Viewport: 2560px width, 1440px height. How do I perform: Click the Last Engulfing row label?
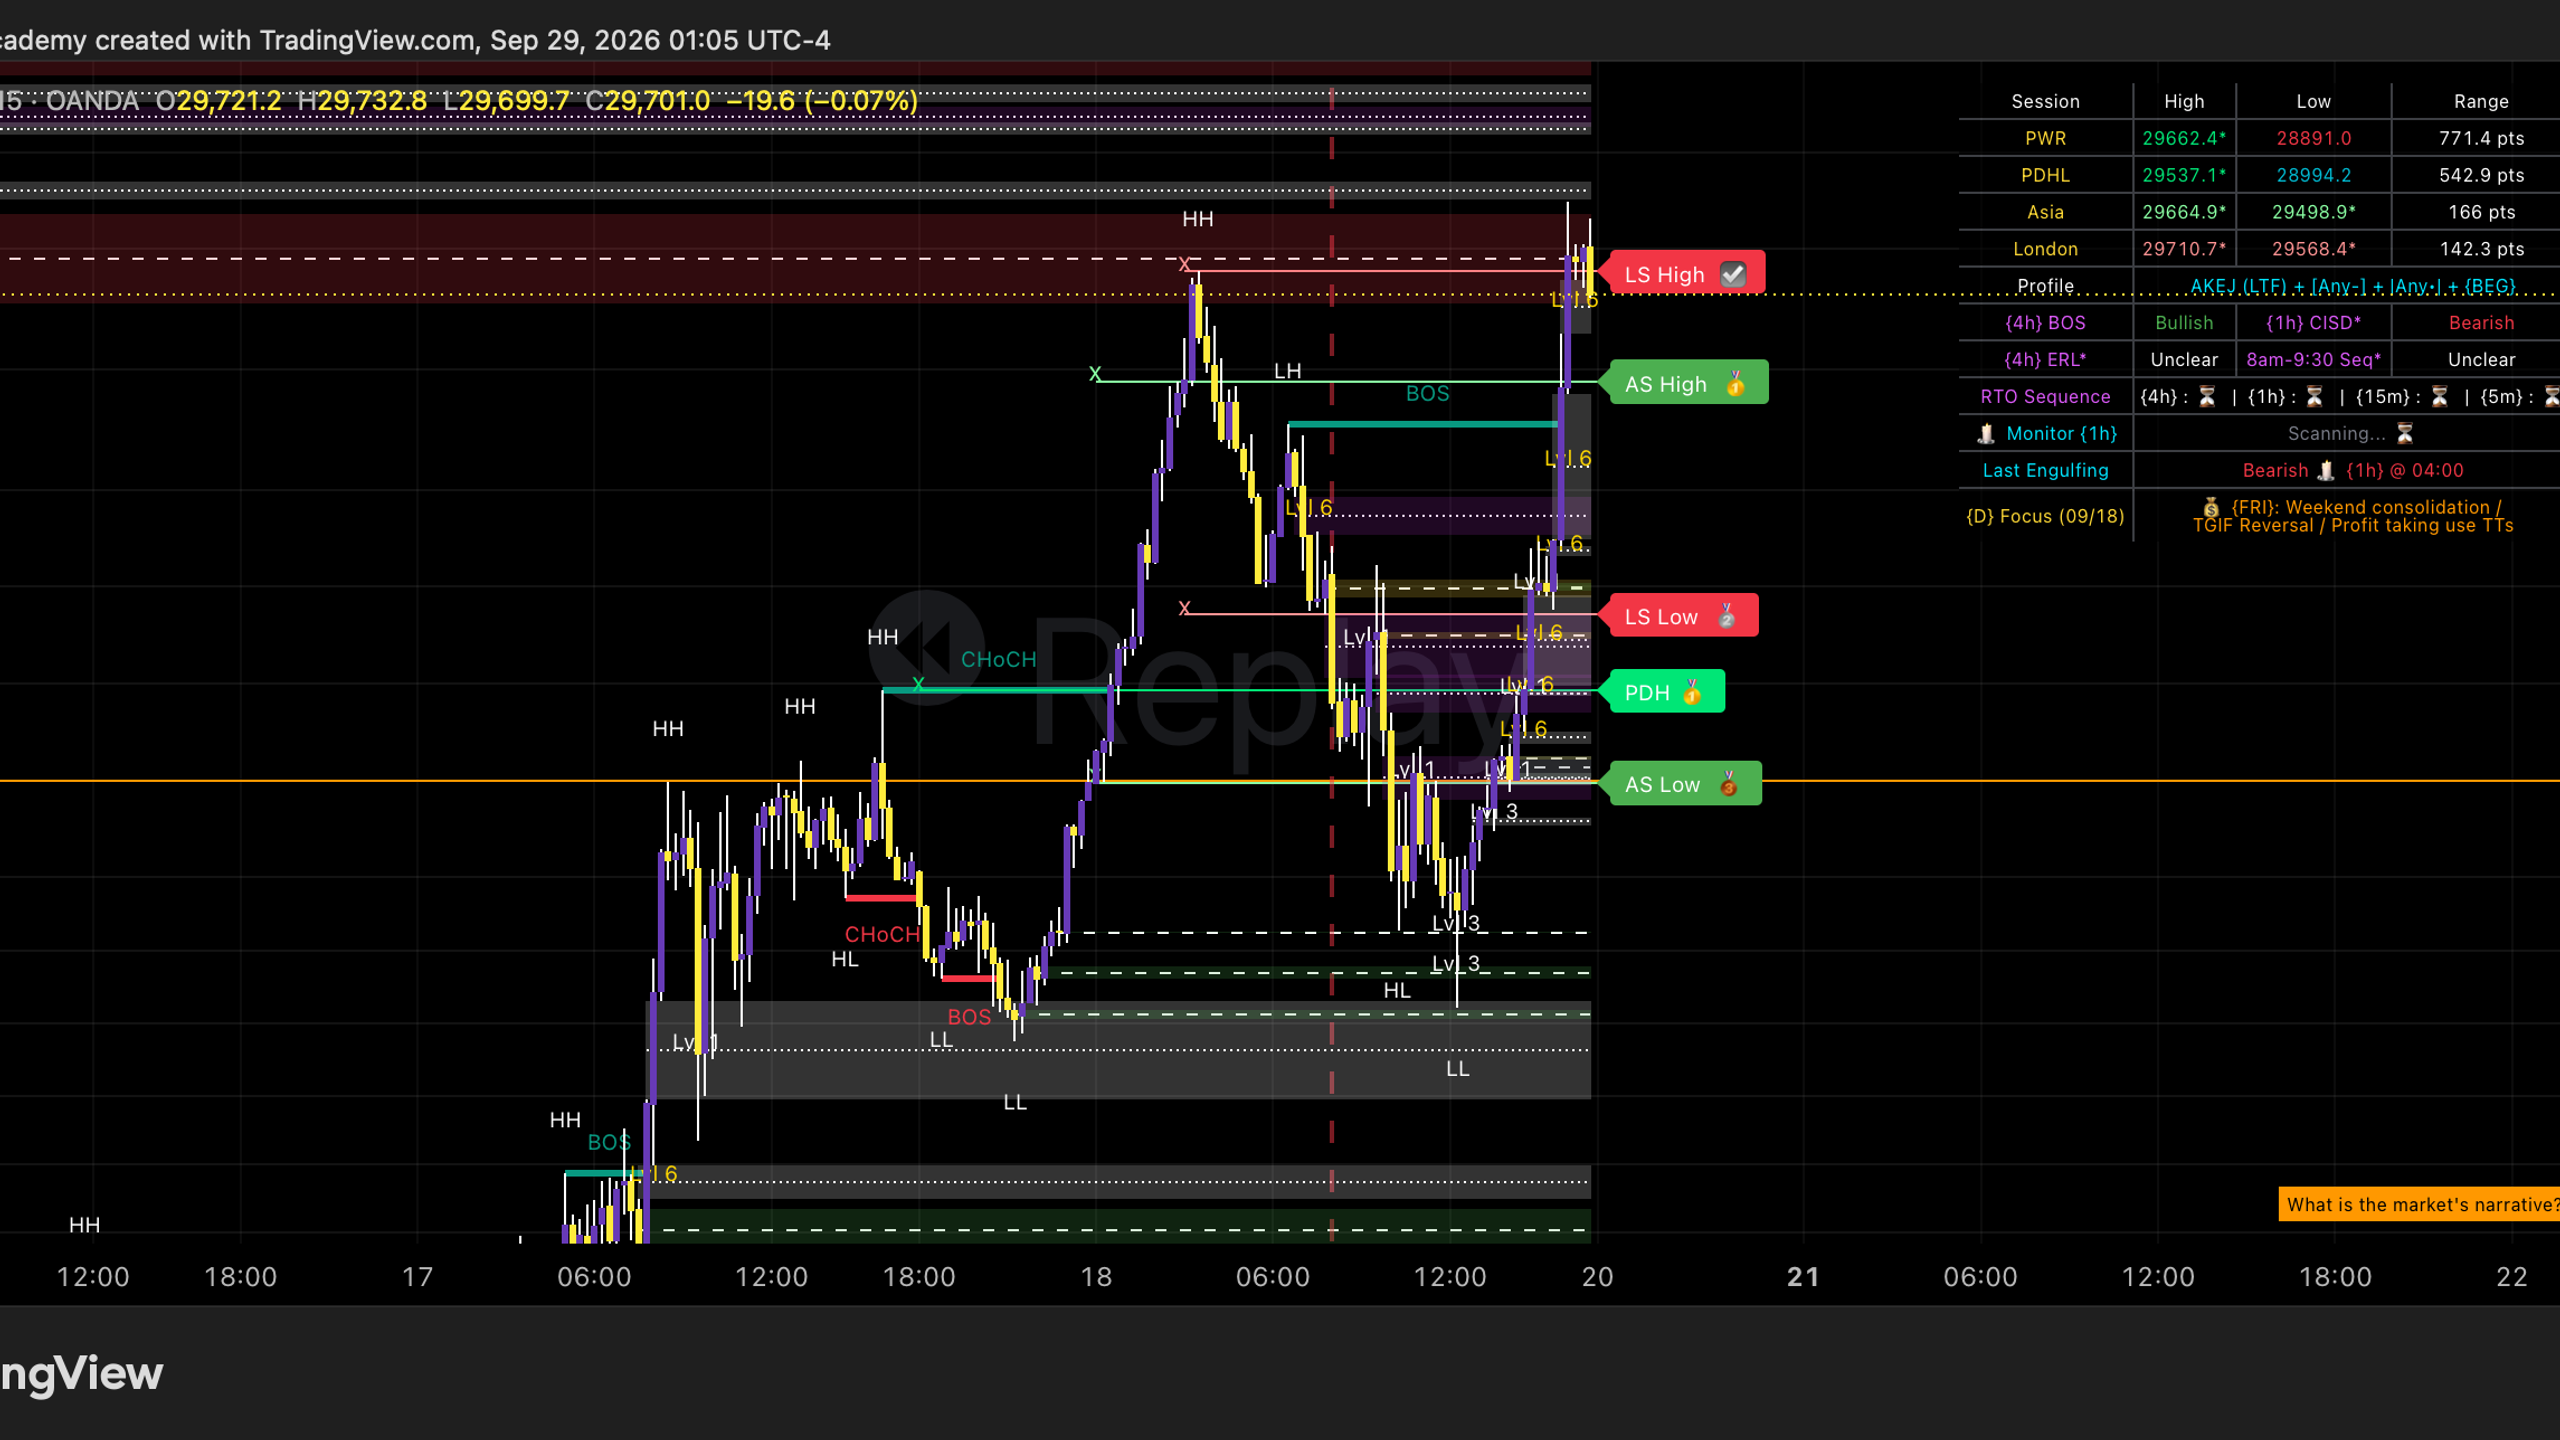(x=2045, y=470)
